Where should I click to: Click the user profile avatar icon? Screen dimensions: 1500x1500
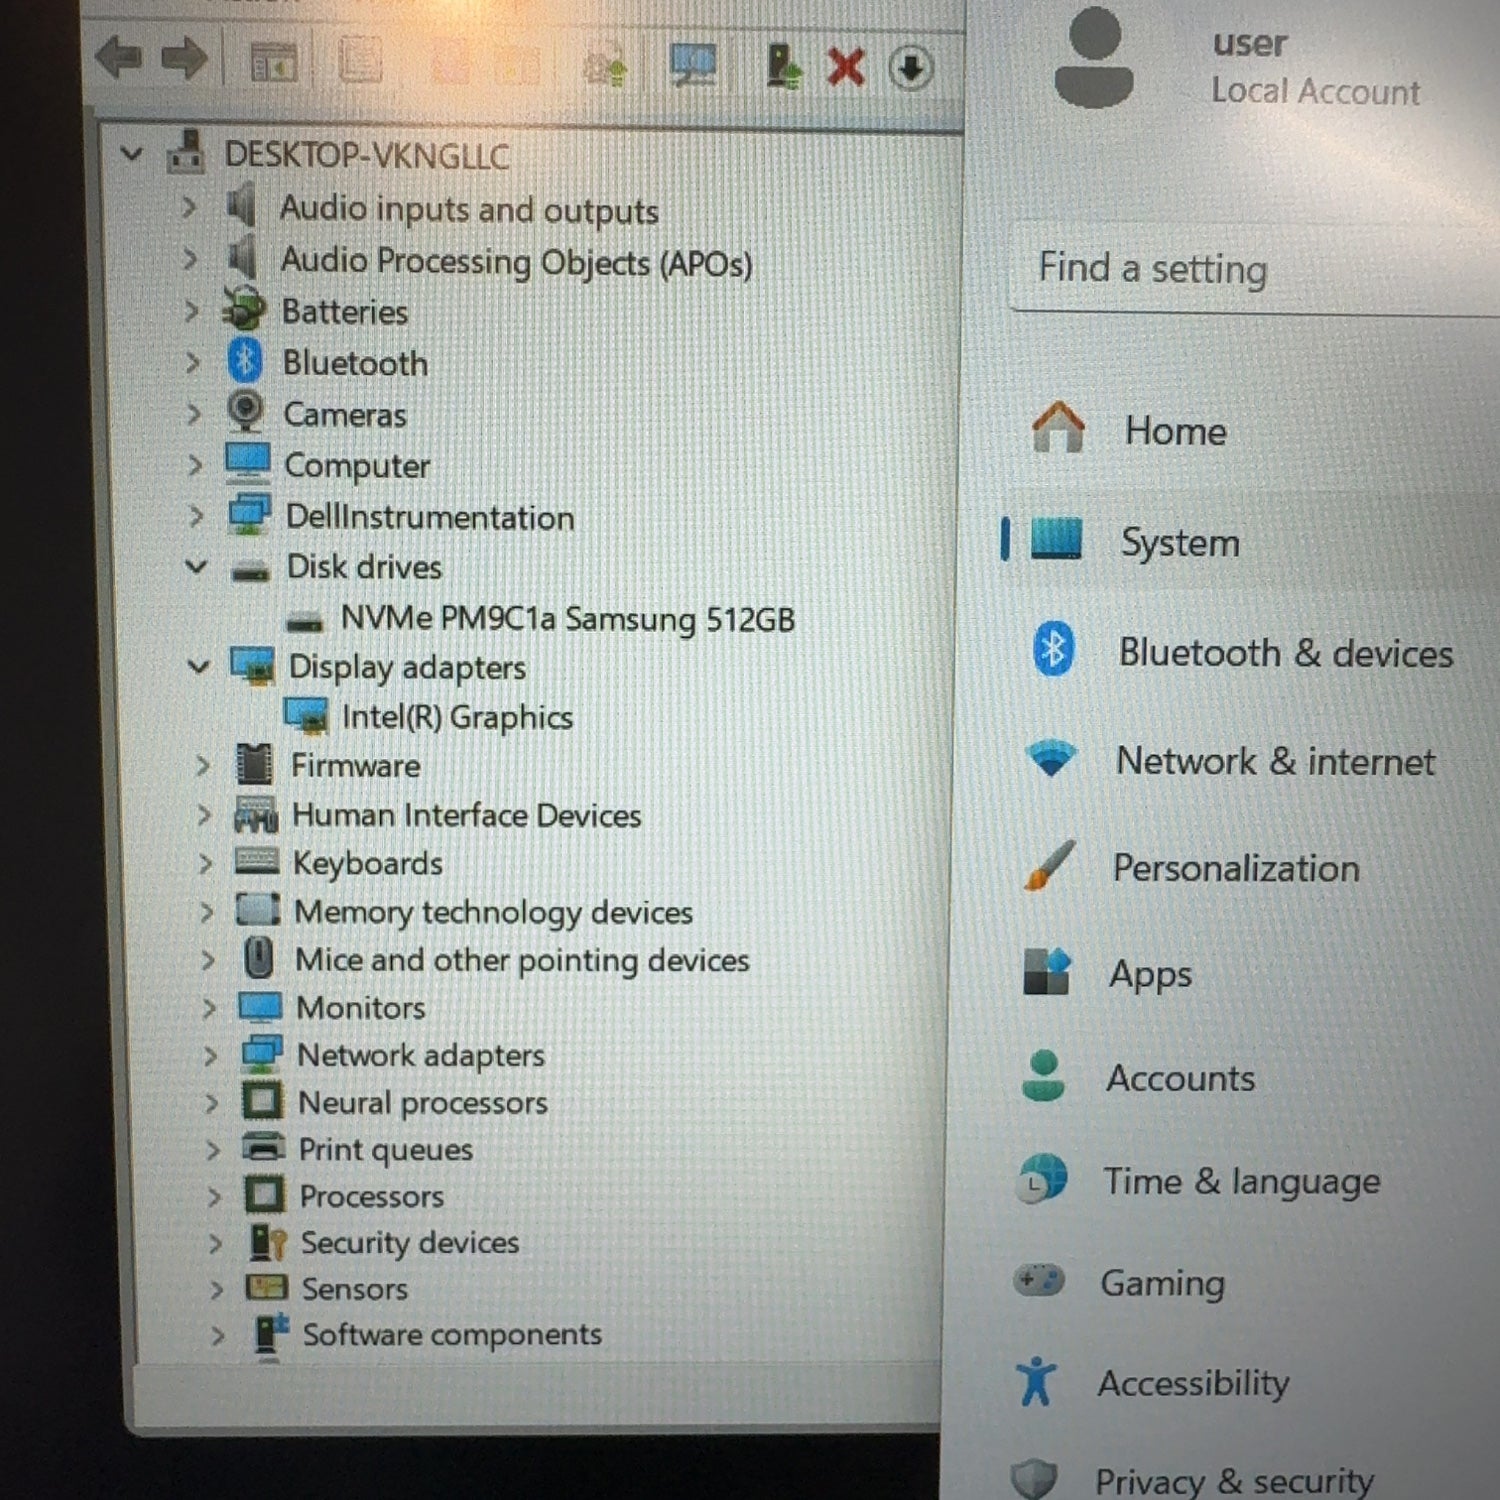coord(1094,58)
